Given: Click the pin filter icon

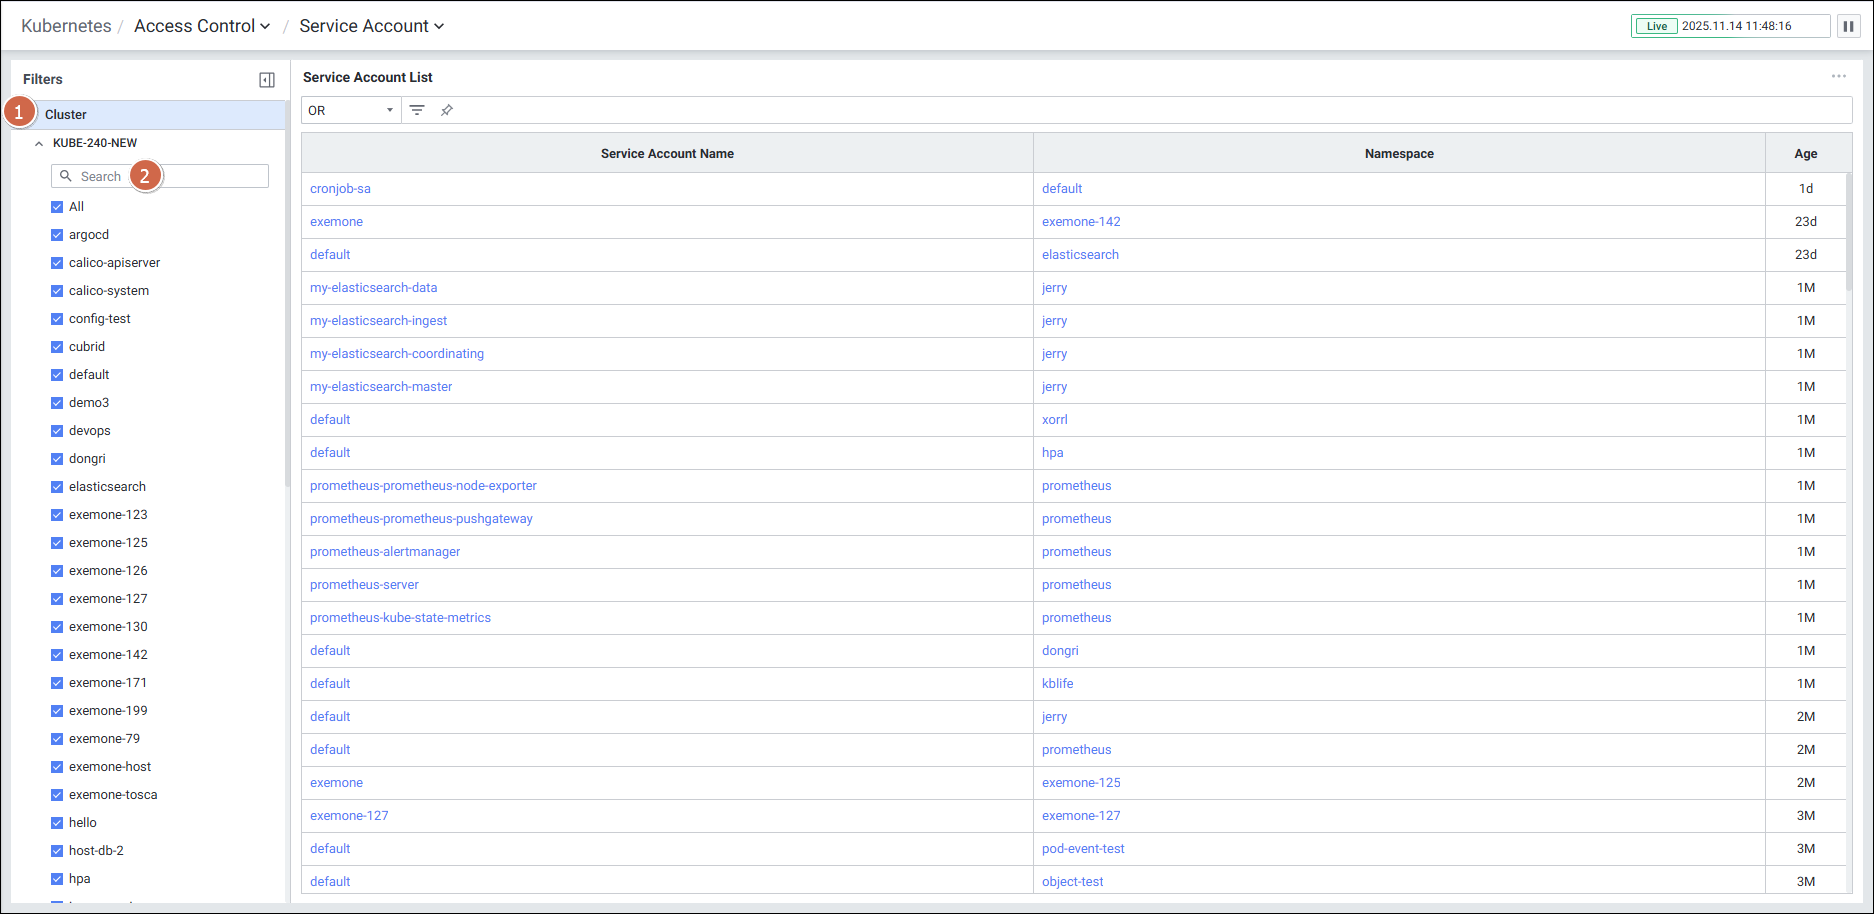Looking at the screenshot, I should [447, 110].
